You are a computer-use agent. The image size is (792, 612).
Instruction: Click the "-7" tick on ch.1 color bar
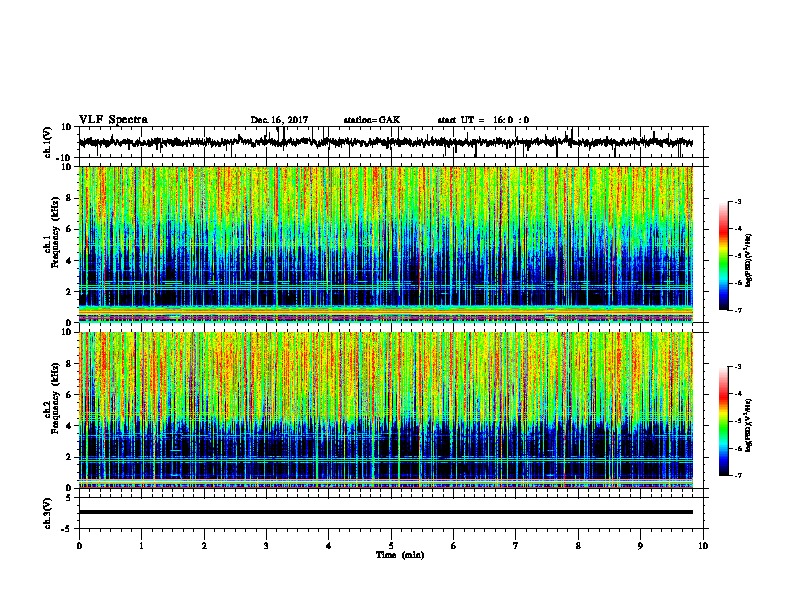pos(737,310)
